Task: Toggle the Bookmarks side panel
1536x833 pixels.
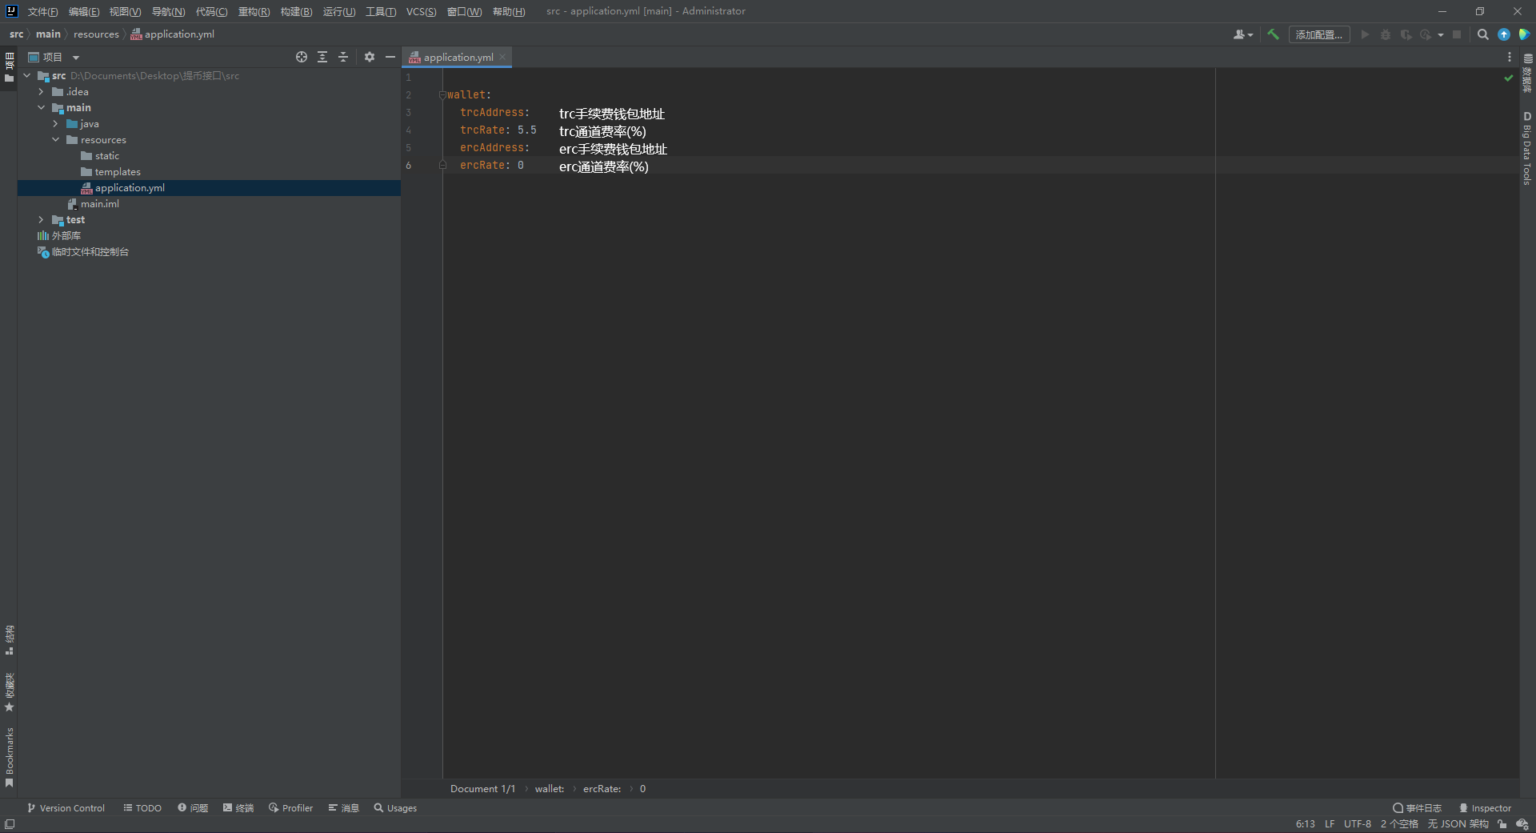Action: 9,756
